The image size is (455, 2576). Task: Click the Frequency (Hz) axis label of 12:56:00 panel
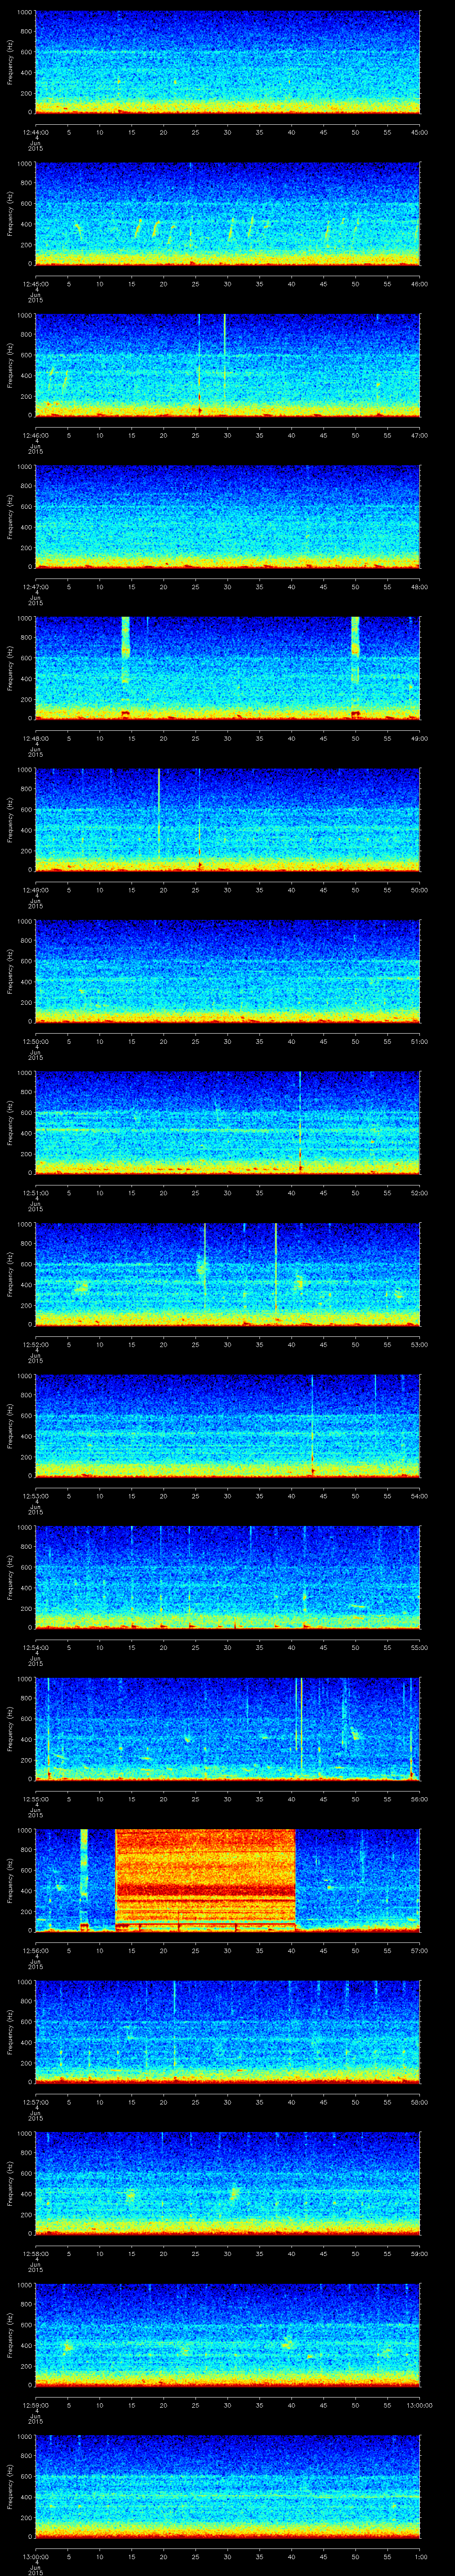pos(11,1879)
